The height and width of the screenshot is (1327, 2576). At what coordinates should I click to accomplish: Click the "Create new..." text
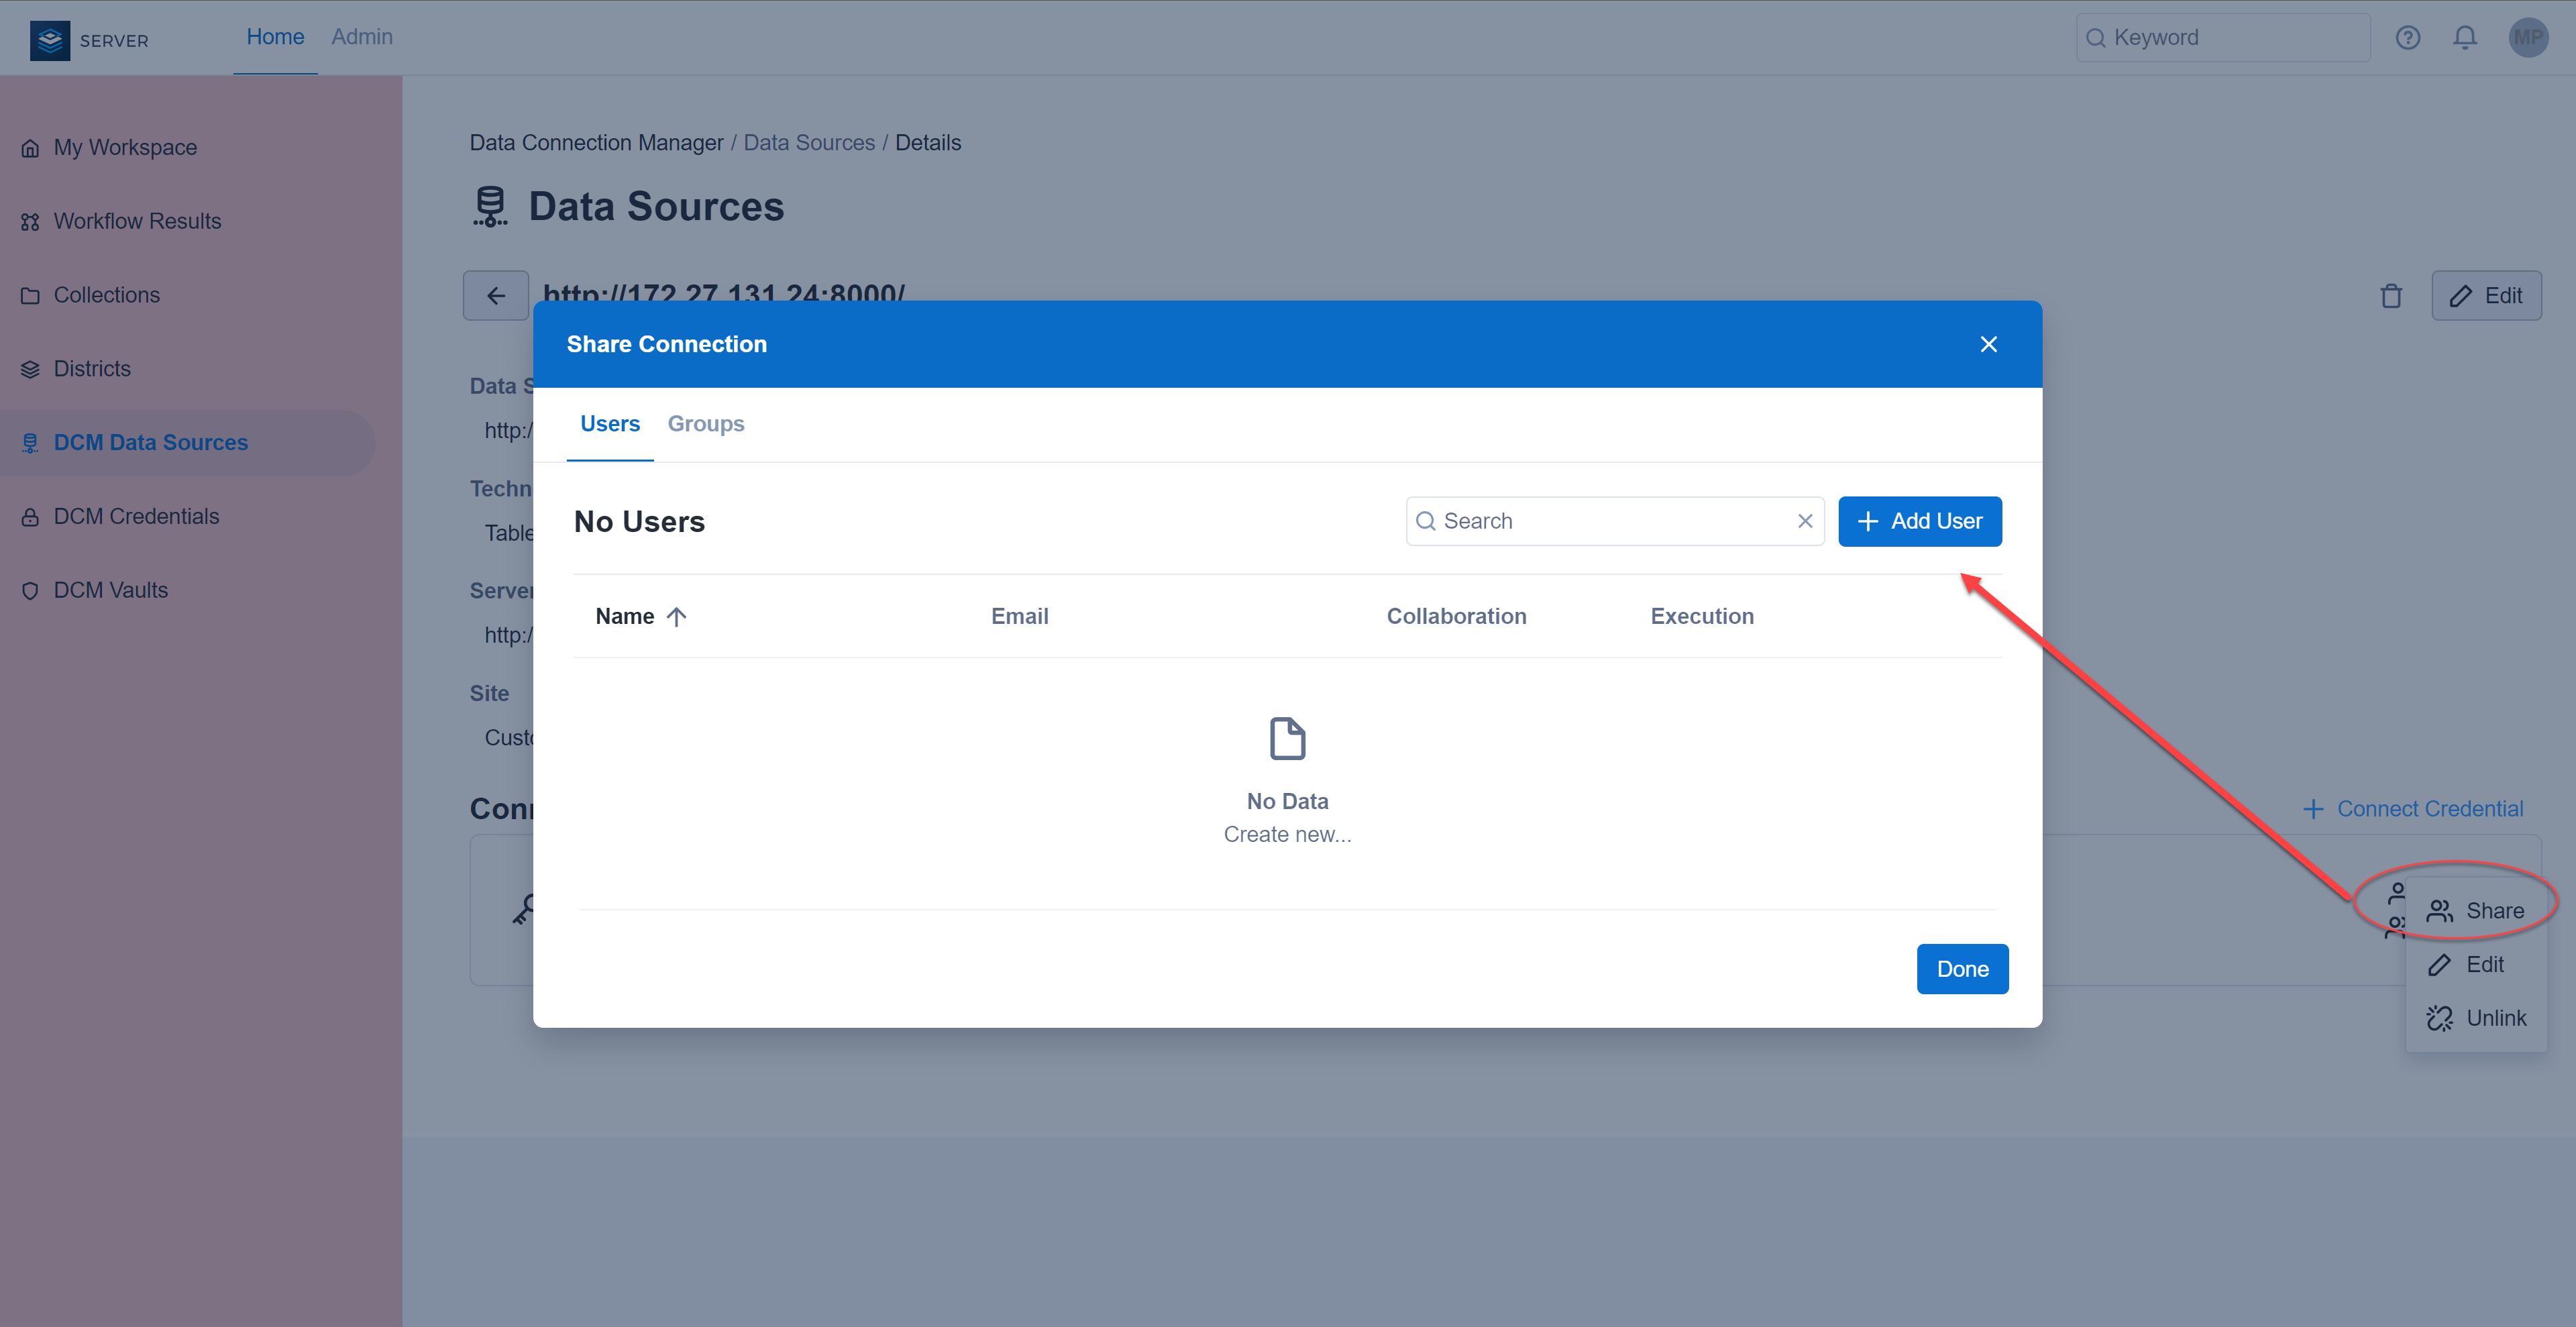[x=1287, y=835]
